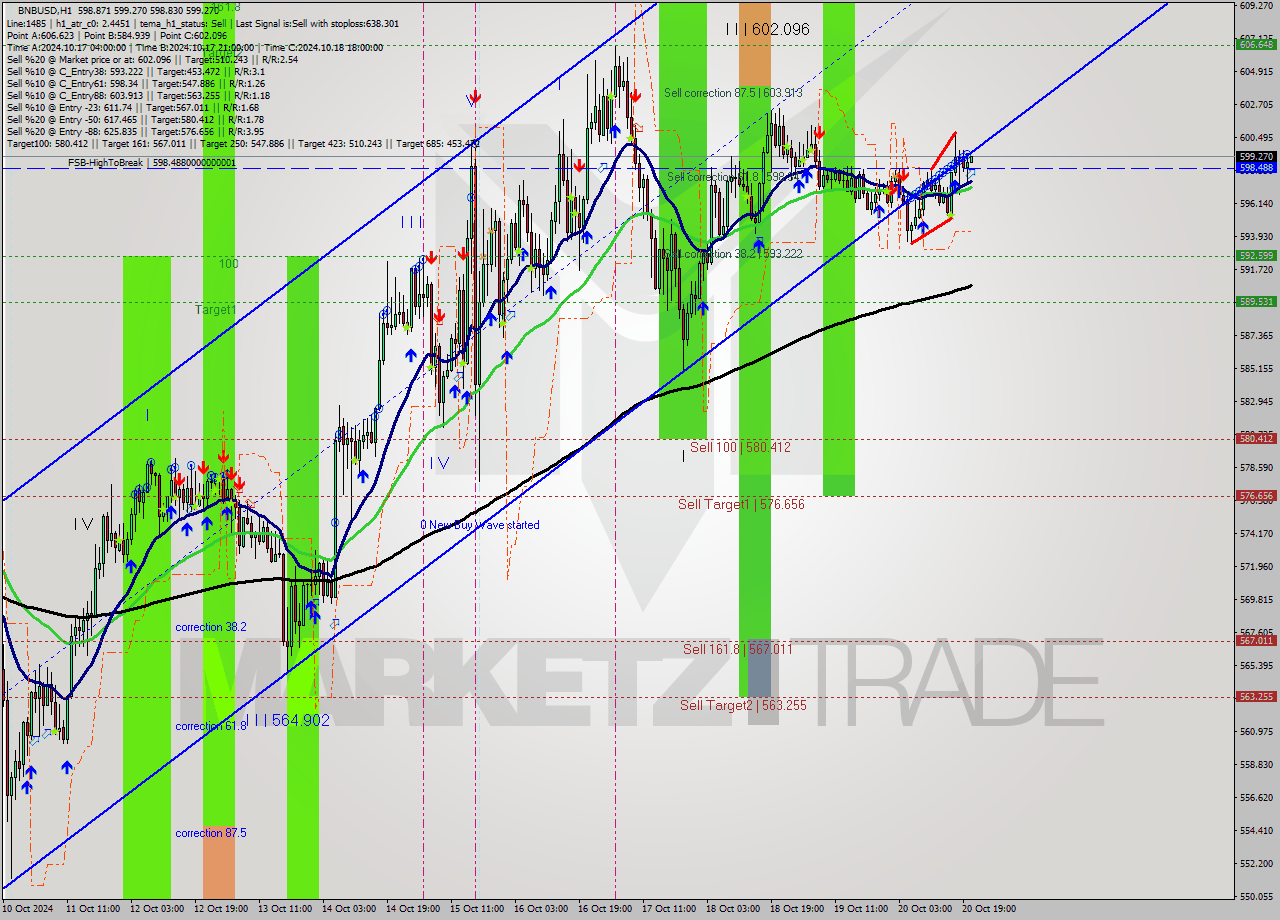The height and width of the screenshot is (920, 1280).
Task: Click the 'correction 87.5' label
Action: click(x=211, y=833)
